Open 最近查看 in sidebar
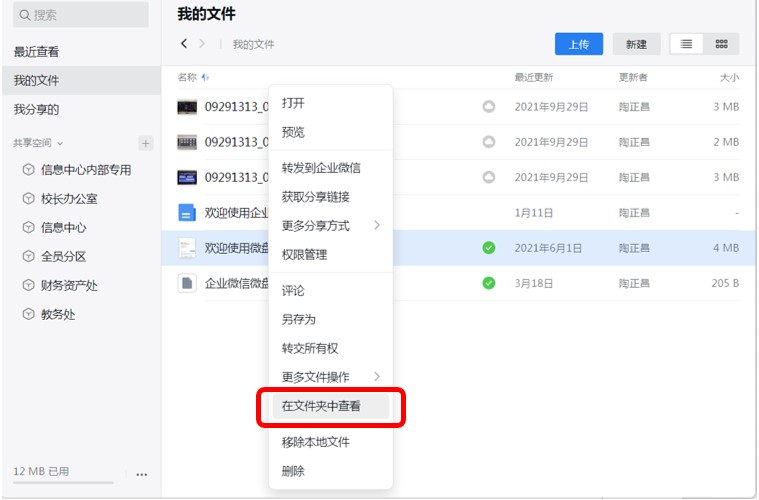This screenshot has width=759, height=500. coord(36,51)
